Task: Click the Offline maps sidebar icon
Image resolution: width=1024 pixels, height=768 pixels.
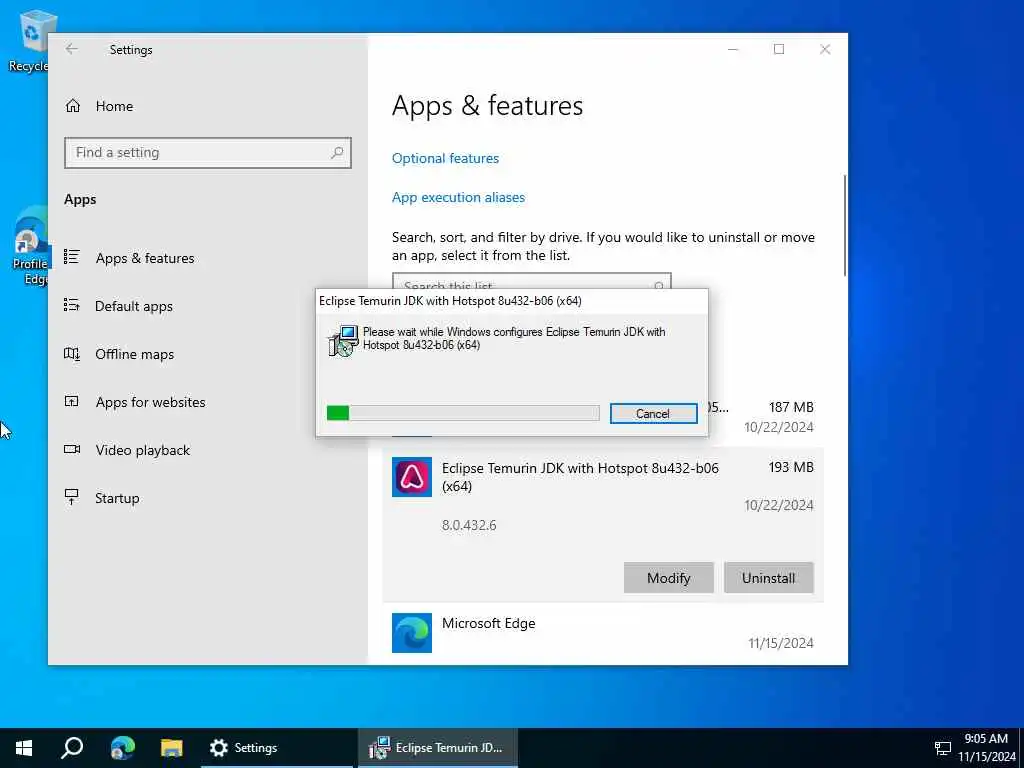Action: pos(72,353)
